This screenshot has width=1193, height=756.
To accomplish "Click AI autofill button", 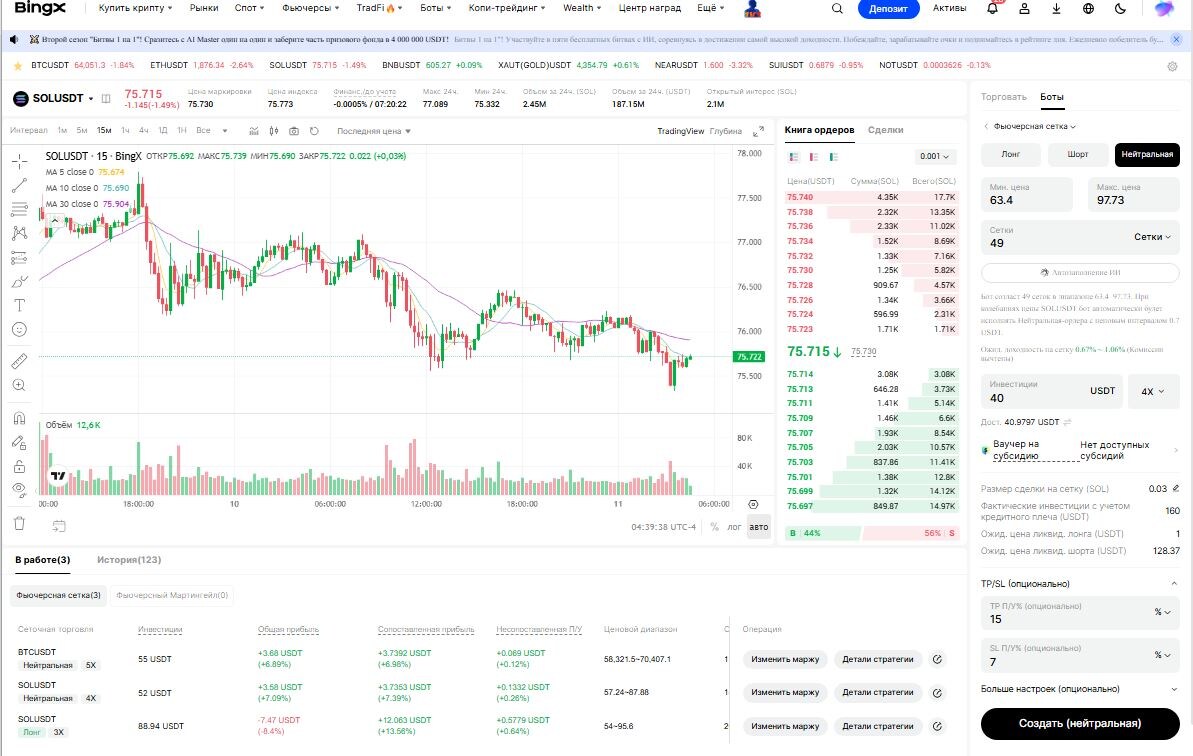I will 1080,272.
